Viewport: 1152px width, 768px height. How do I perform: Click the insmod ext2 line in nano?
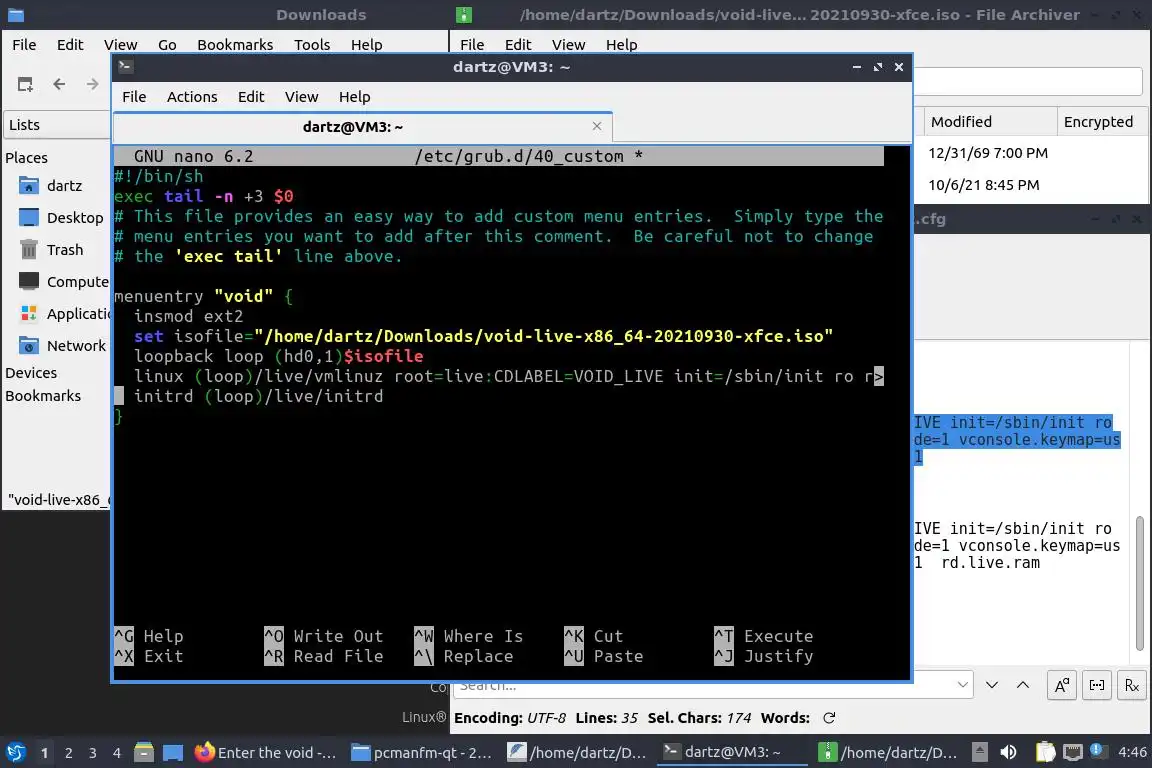188,316
